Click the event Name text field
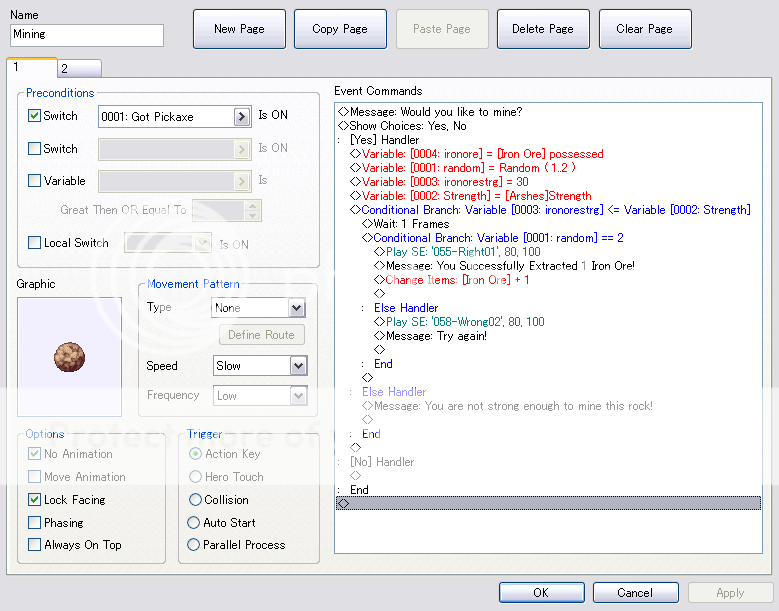The width and height of the screenshot is (779, 611). click(87, 35)
